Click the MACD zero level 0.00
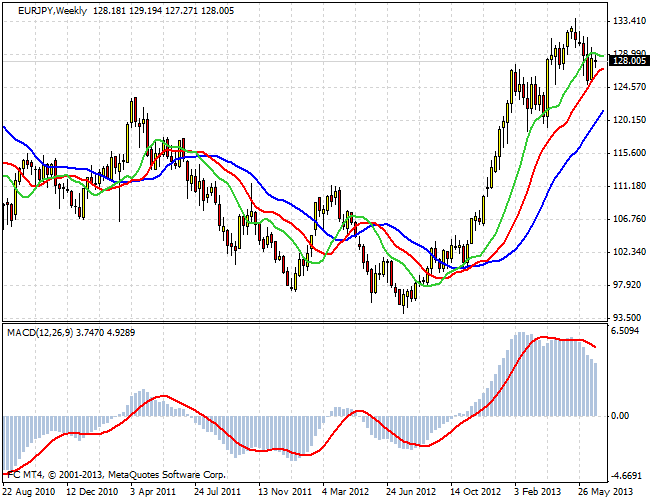Screen dimensions: 650x500 click(620, 415)
